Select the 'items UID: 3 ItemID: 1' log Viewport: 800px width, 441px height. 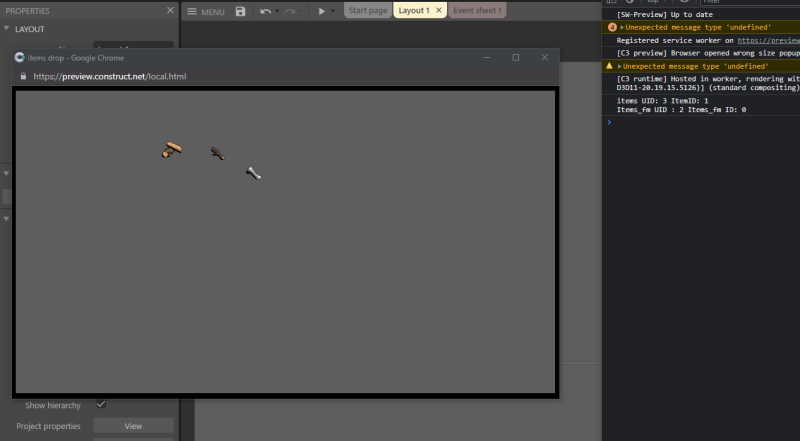(x=662, y=101)
